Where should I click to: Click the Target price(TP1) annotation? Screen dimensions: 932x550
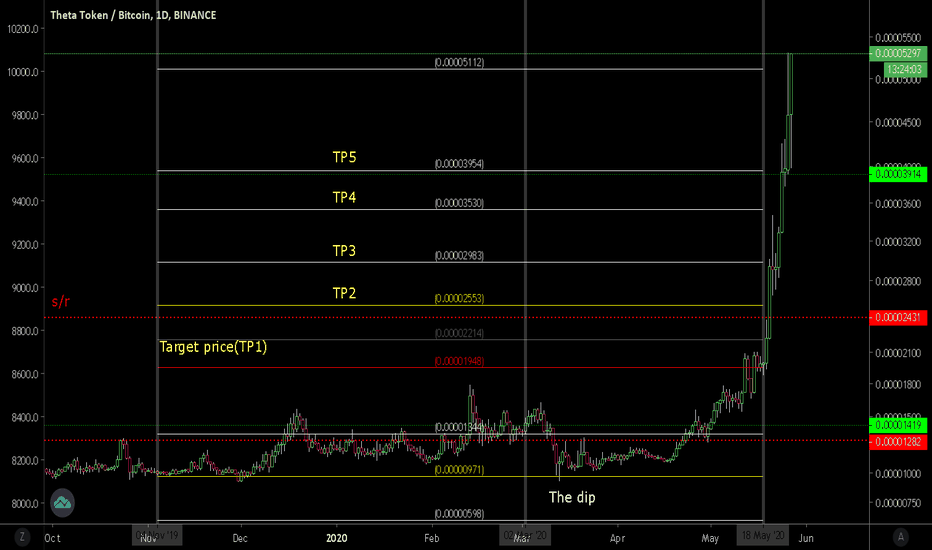click(x=213, y=347)
